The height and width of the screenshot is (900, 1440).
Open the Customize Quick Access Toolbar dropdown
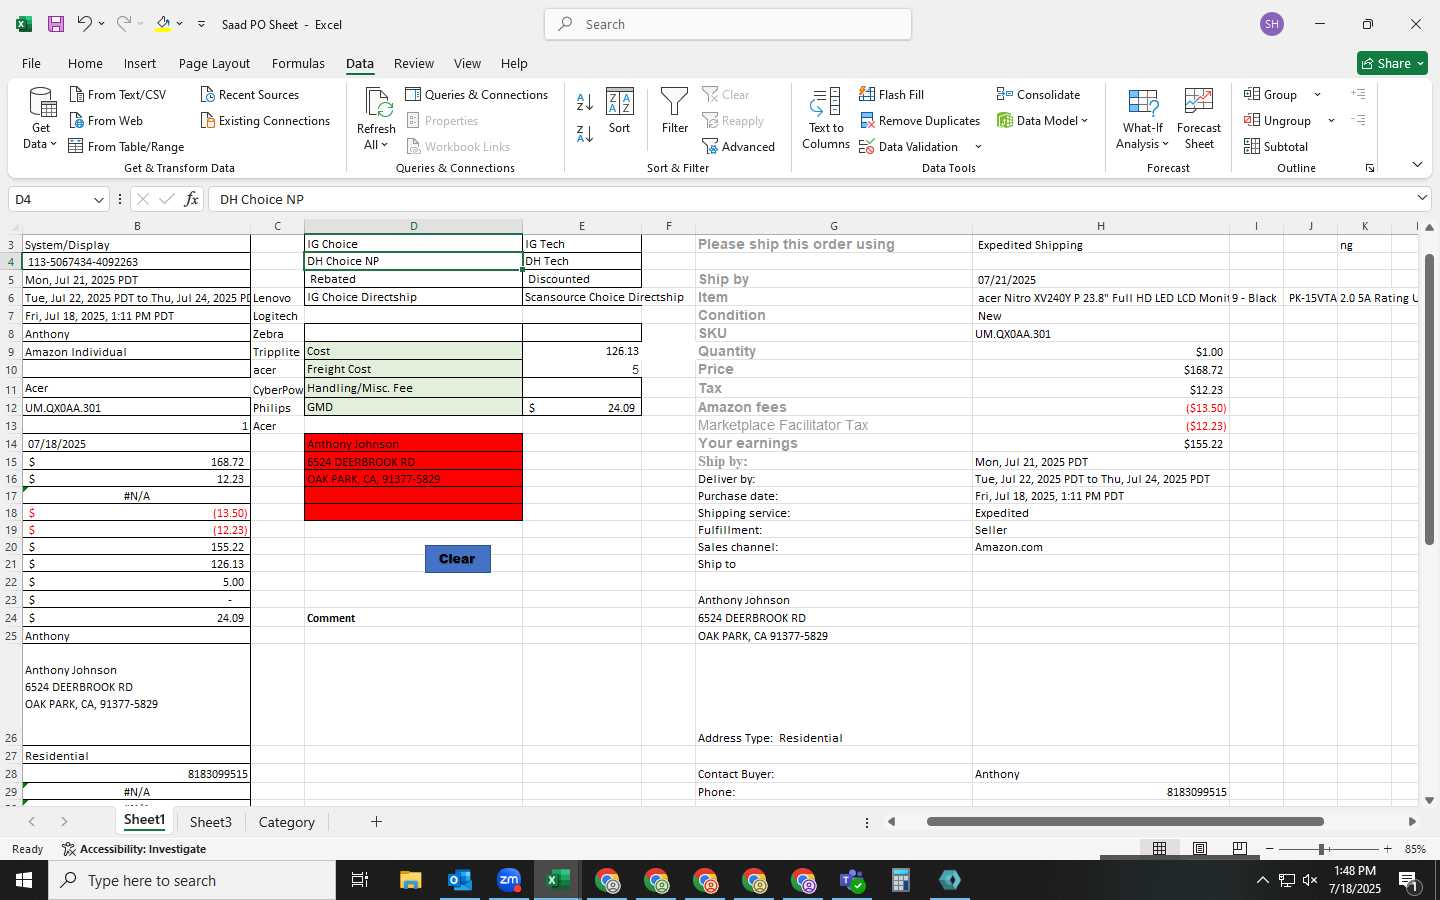point(201,24)
